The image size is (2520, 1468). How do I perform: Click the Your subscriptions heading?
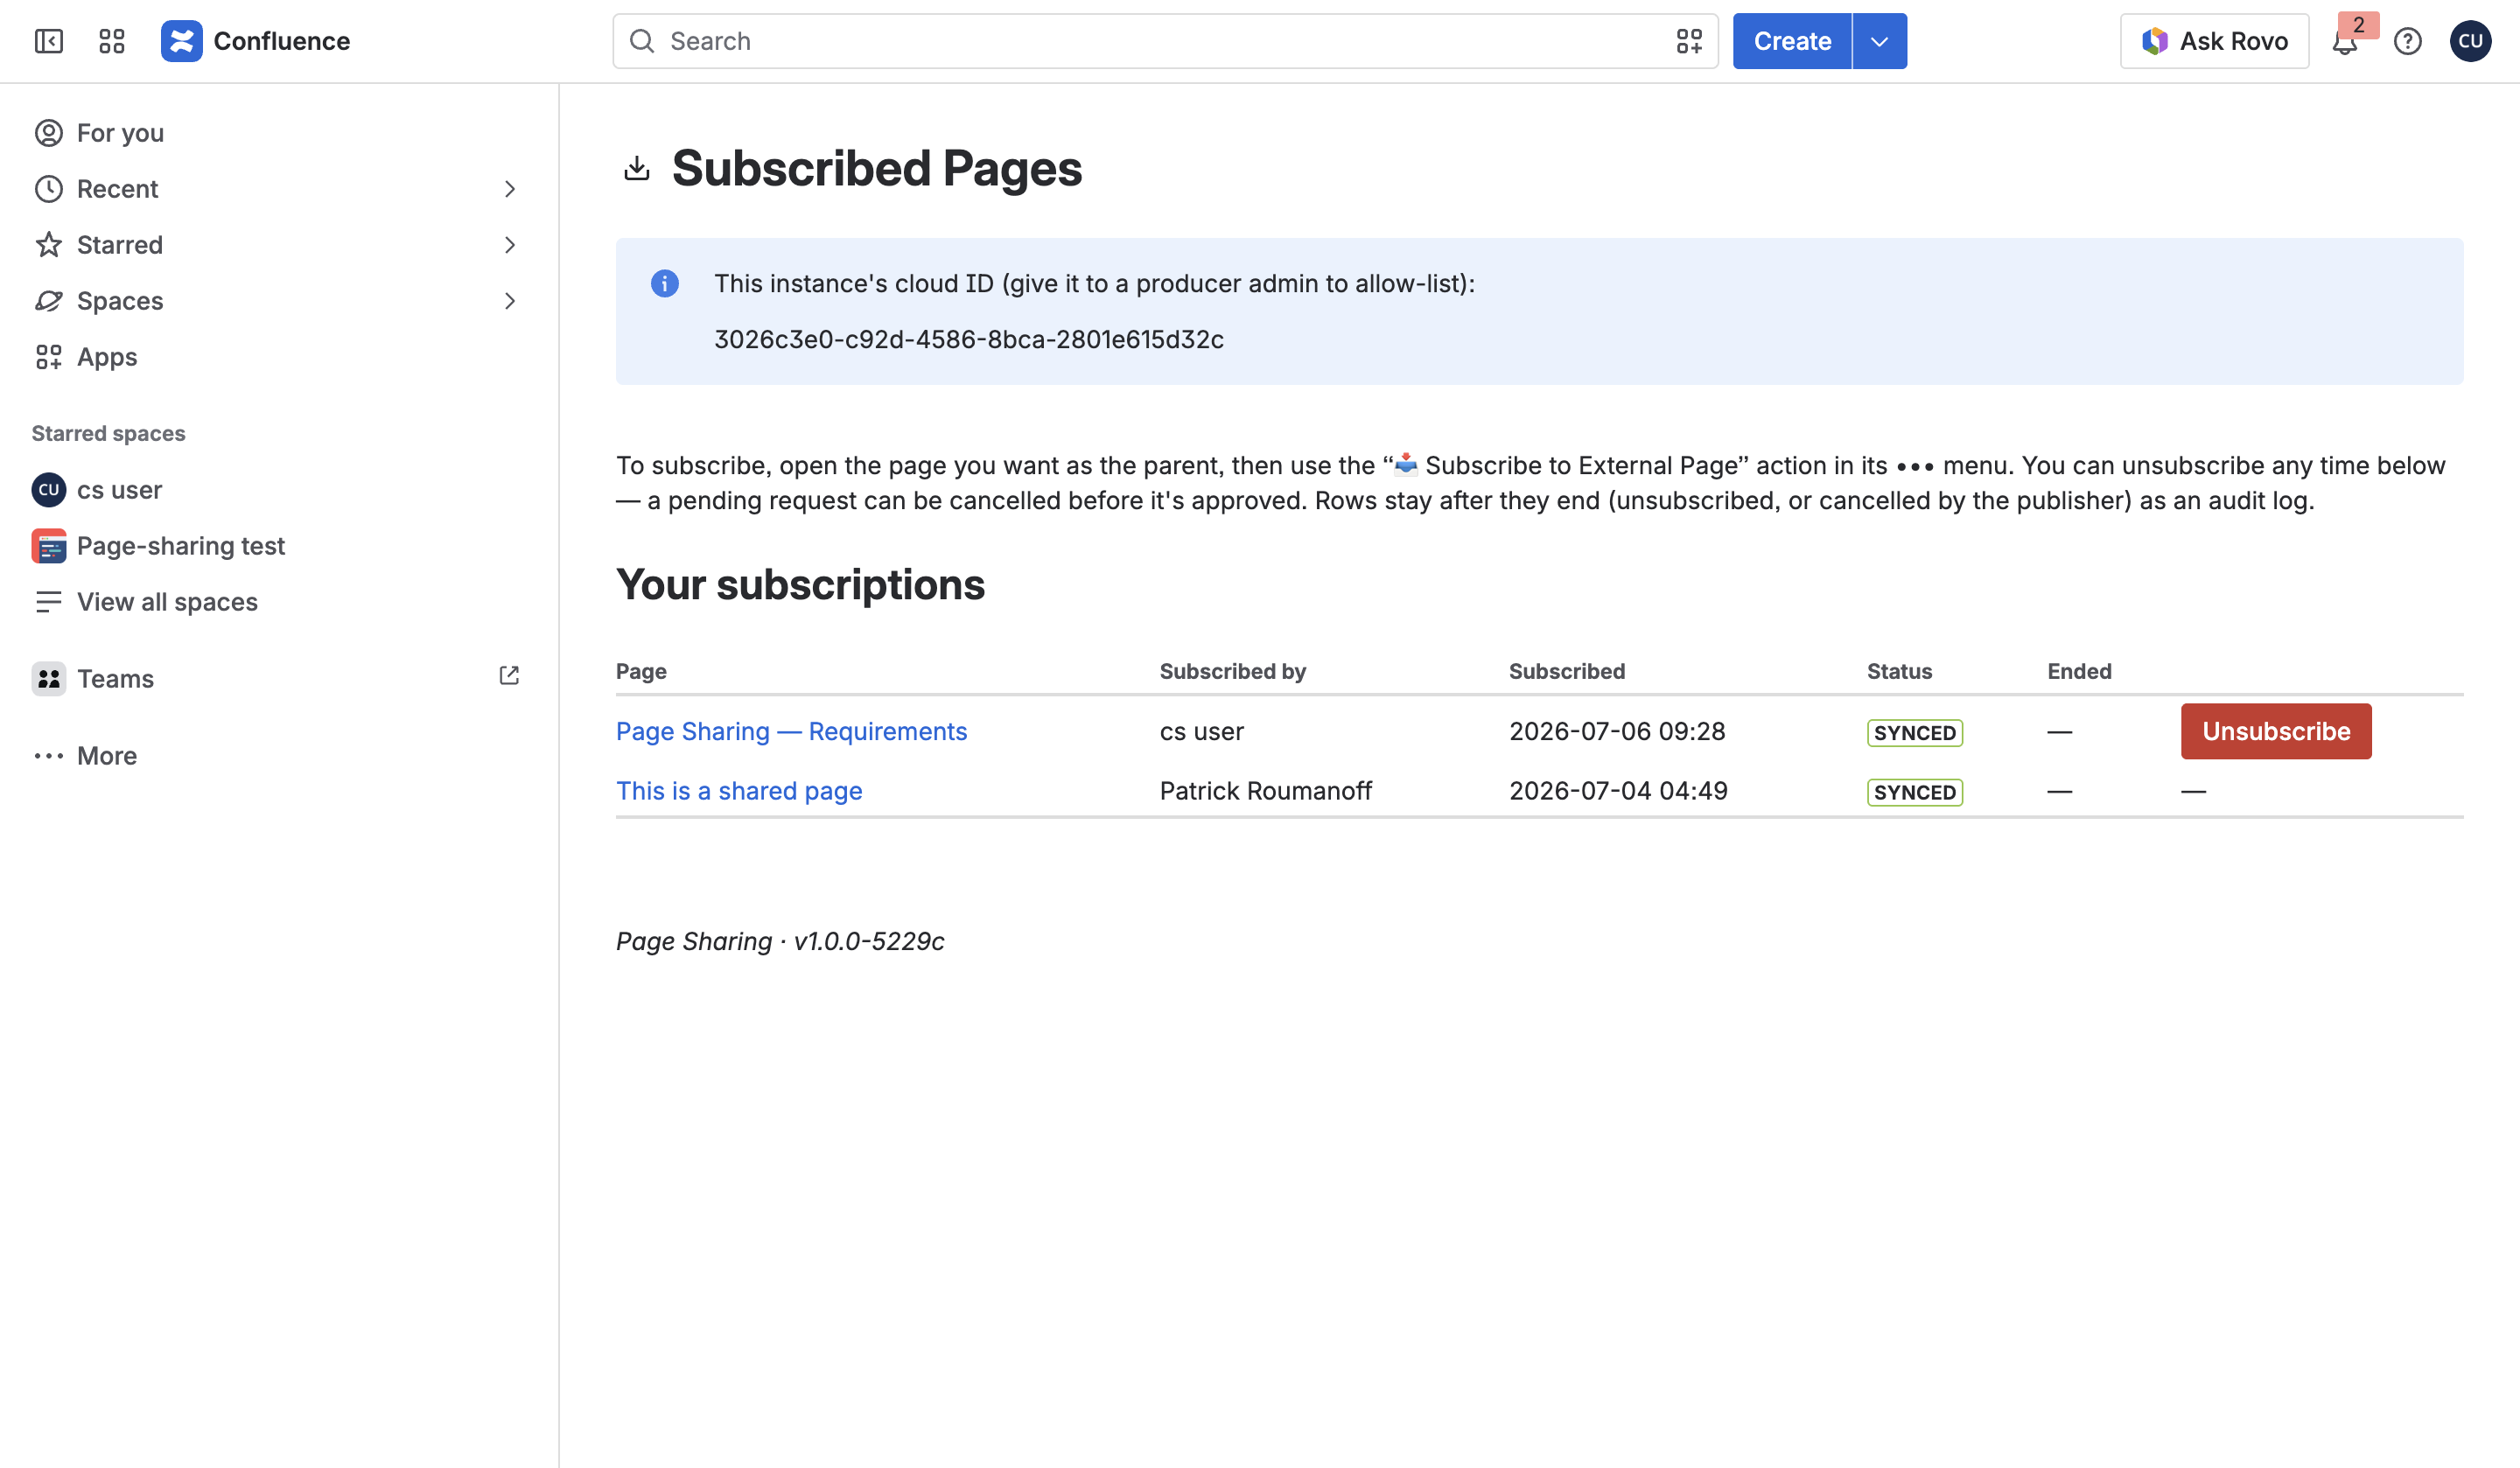pos(800,585)
